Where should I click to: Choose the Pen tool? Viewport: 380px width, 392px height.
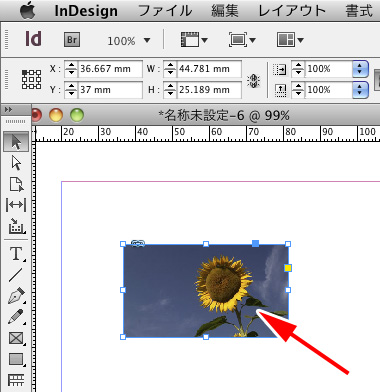tap(16, 296)
